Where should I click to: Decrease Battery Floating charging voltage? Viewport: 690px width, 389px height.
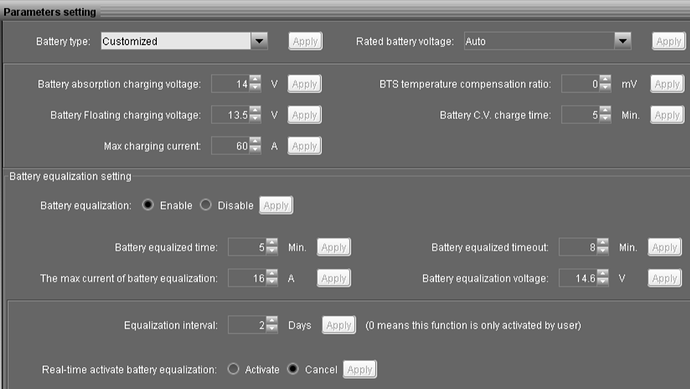tap(255, 119)
